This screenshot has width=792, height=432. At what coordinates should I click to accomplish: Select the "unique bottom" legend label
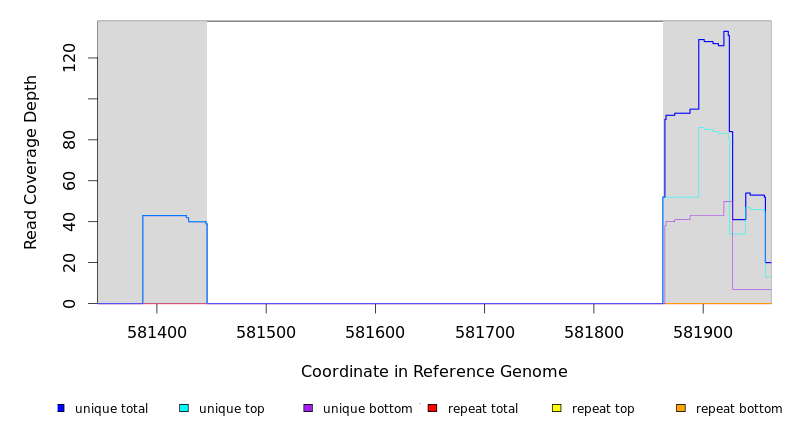(367, 409)
